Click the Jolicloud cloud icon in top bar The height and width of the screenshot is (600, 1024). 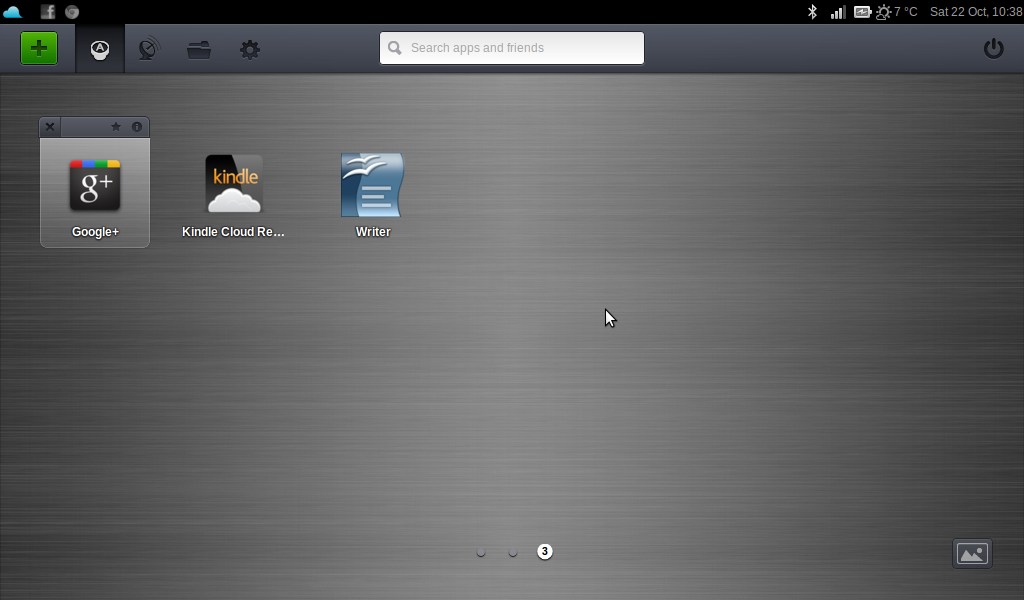[x=13, y=12]
